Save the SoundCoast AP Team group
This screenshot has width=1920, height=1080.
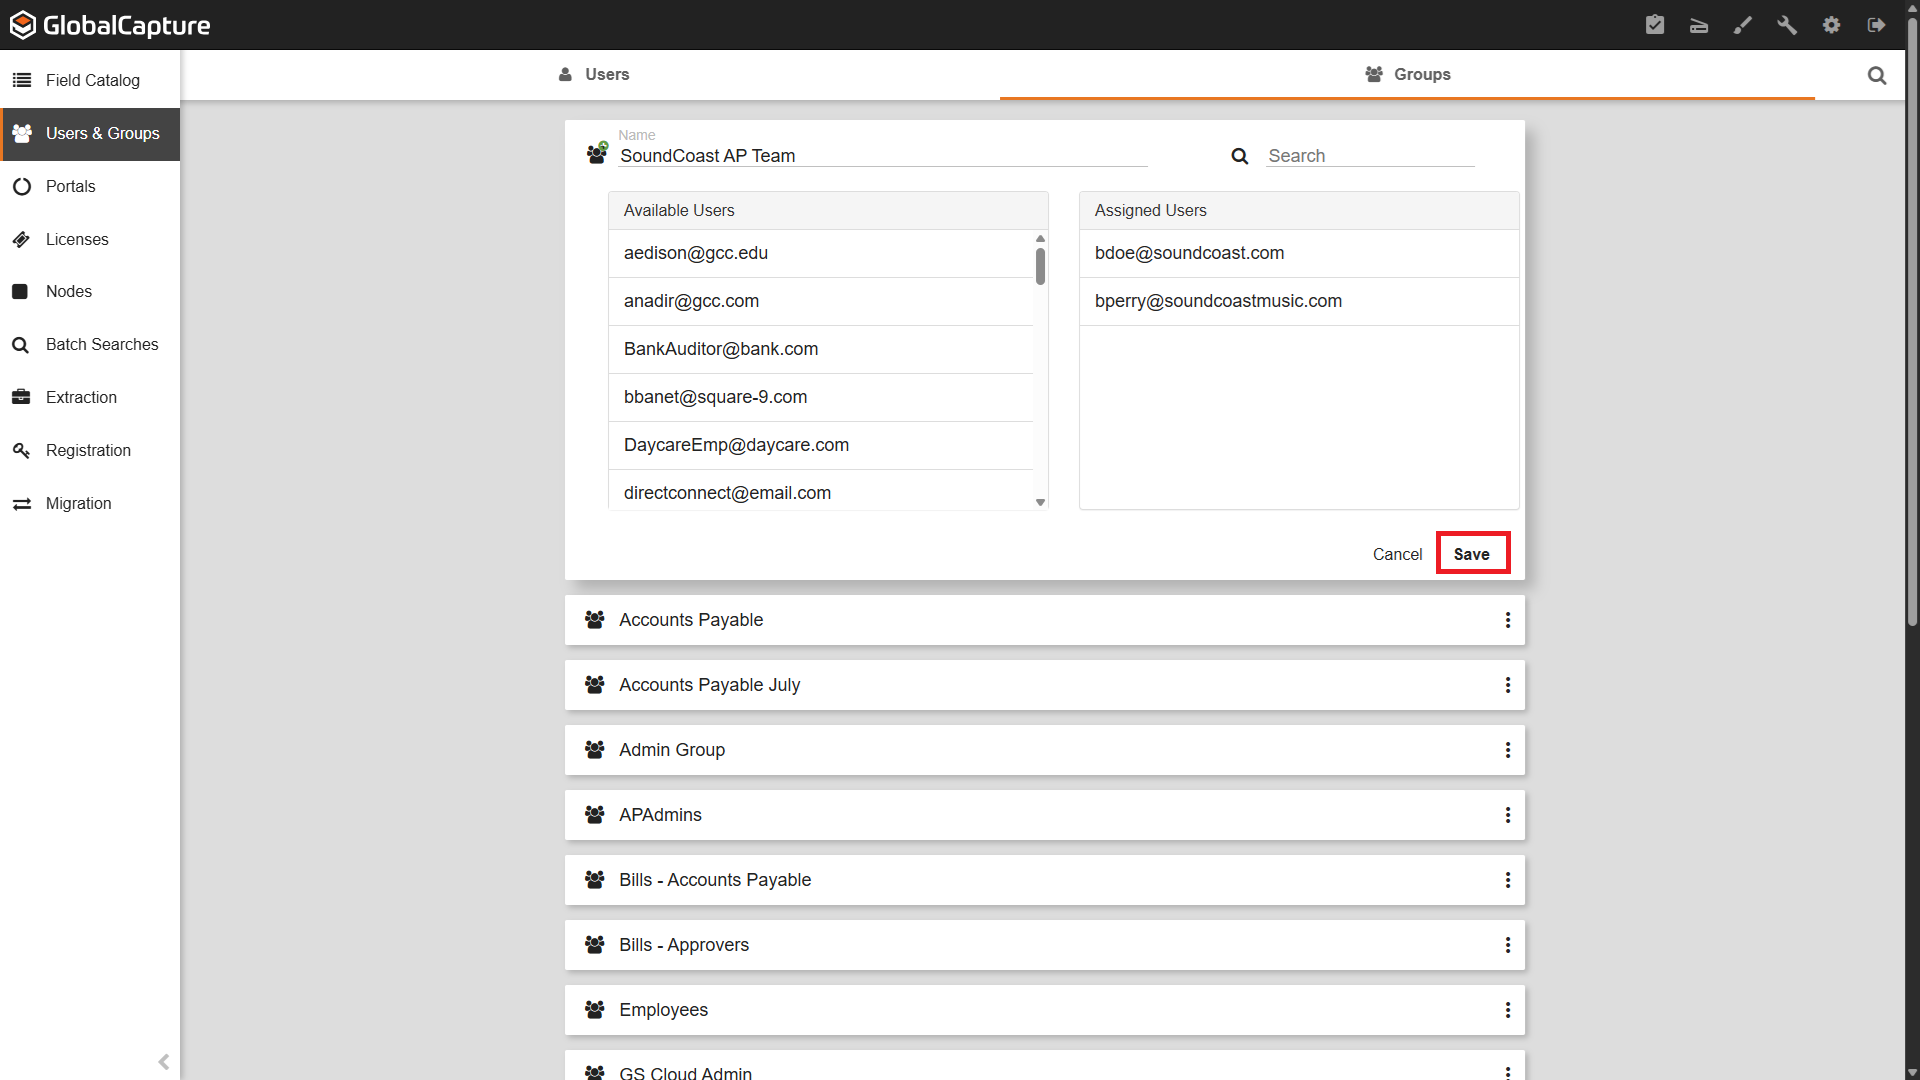pyautogui.click(x=1472, y=554)
